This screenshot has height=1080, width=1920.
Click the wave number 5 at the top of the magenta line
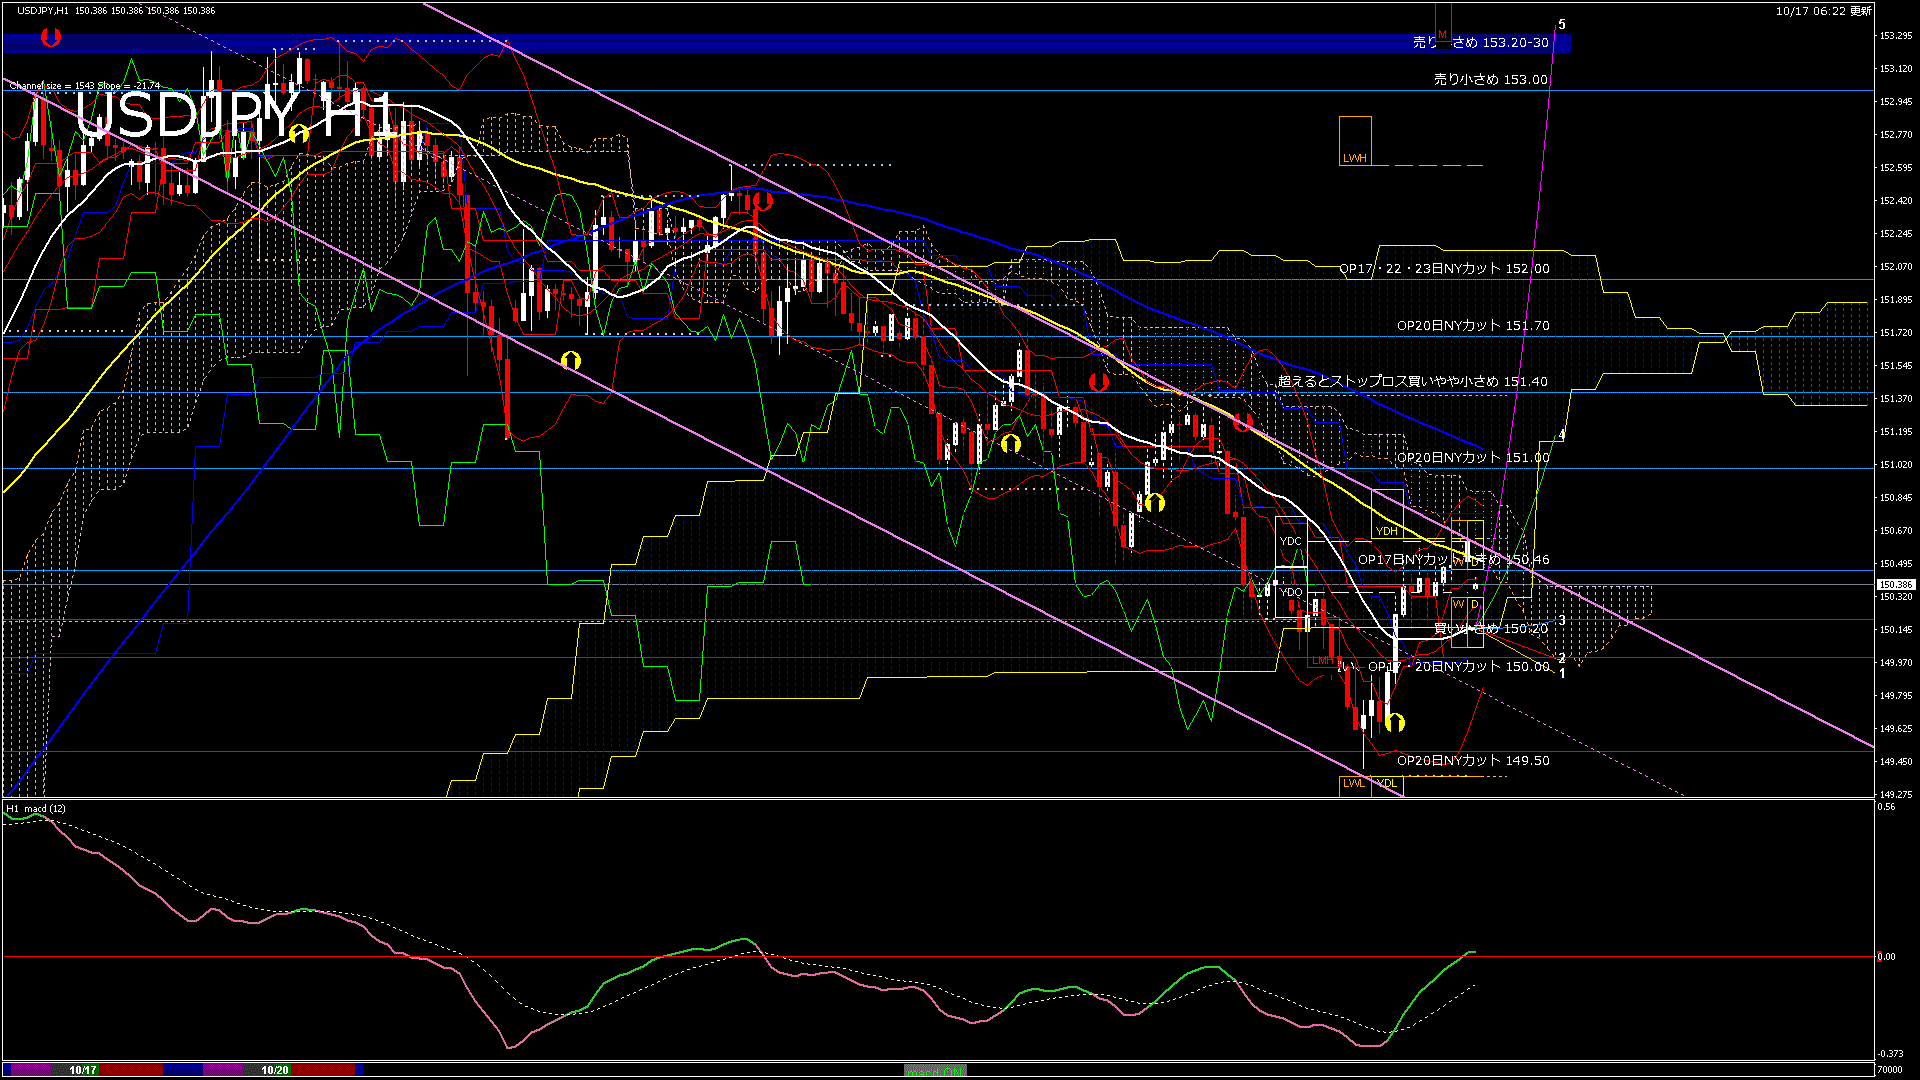[1562, 25]
